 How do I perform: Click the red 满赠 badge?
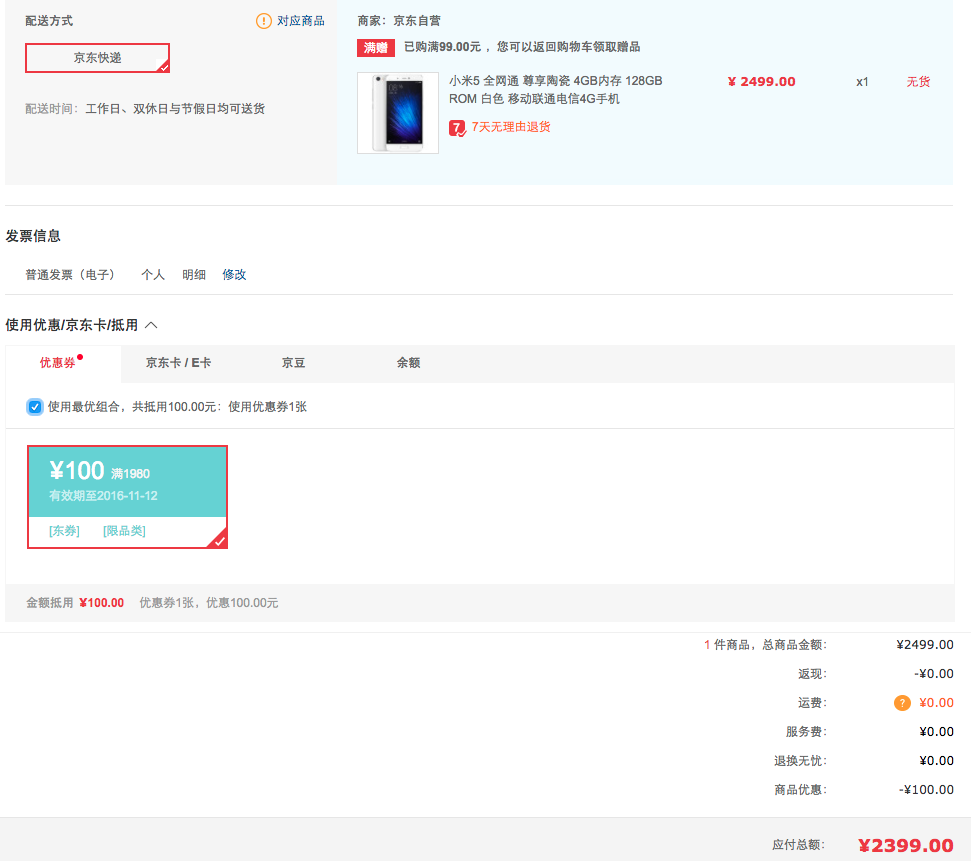pos(376,48)
